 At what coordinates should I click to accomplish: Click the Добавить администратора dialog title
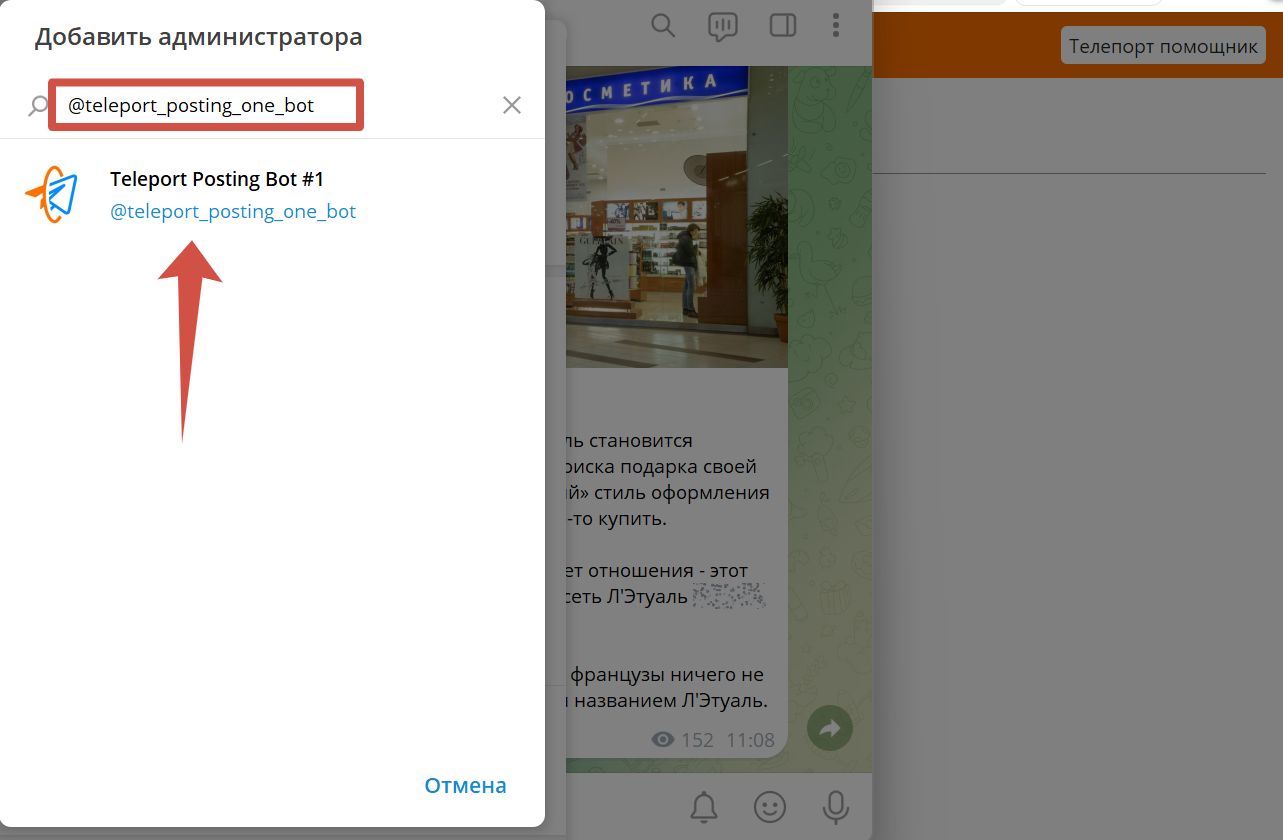(x=198, y=38)
